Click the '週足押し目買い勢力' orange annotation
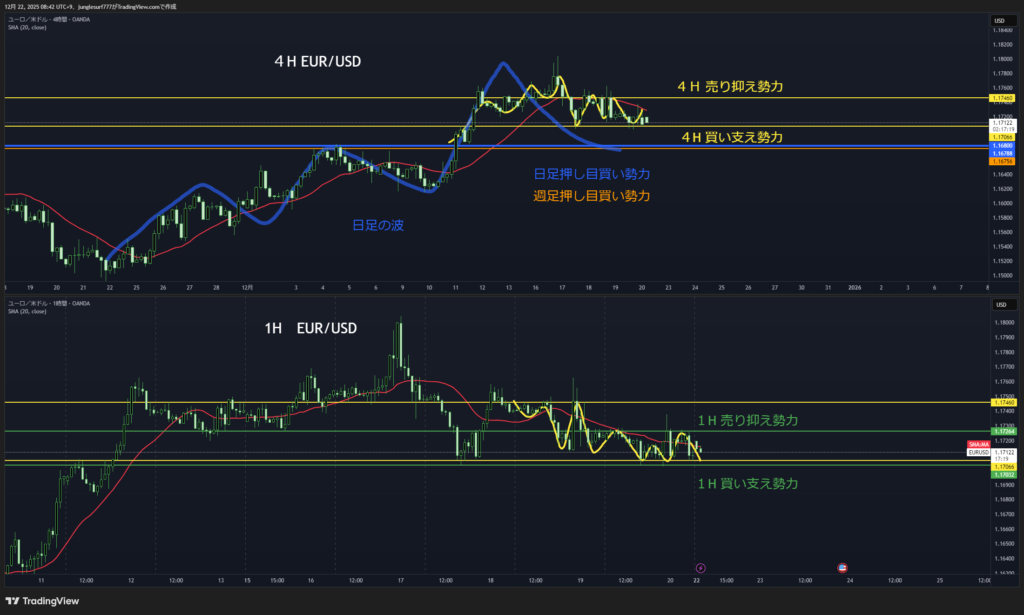This screenshot has width=1024, height=615. (x=592, y=196)
